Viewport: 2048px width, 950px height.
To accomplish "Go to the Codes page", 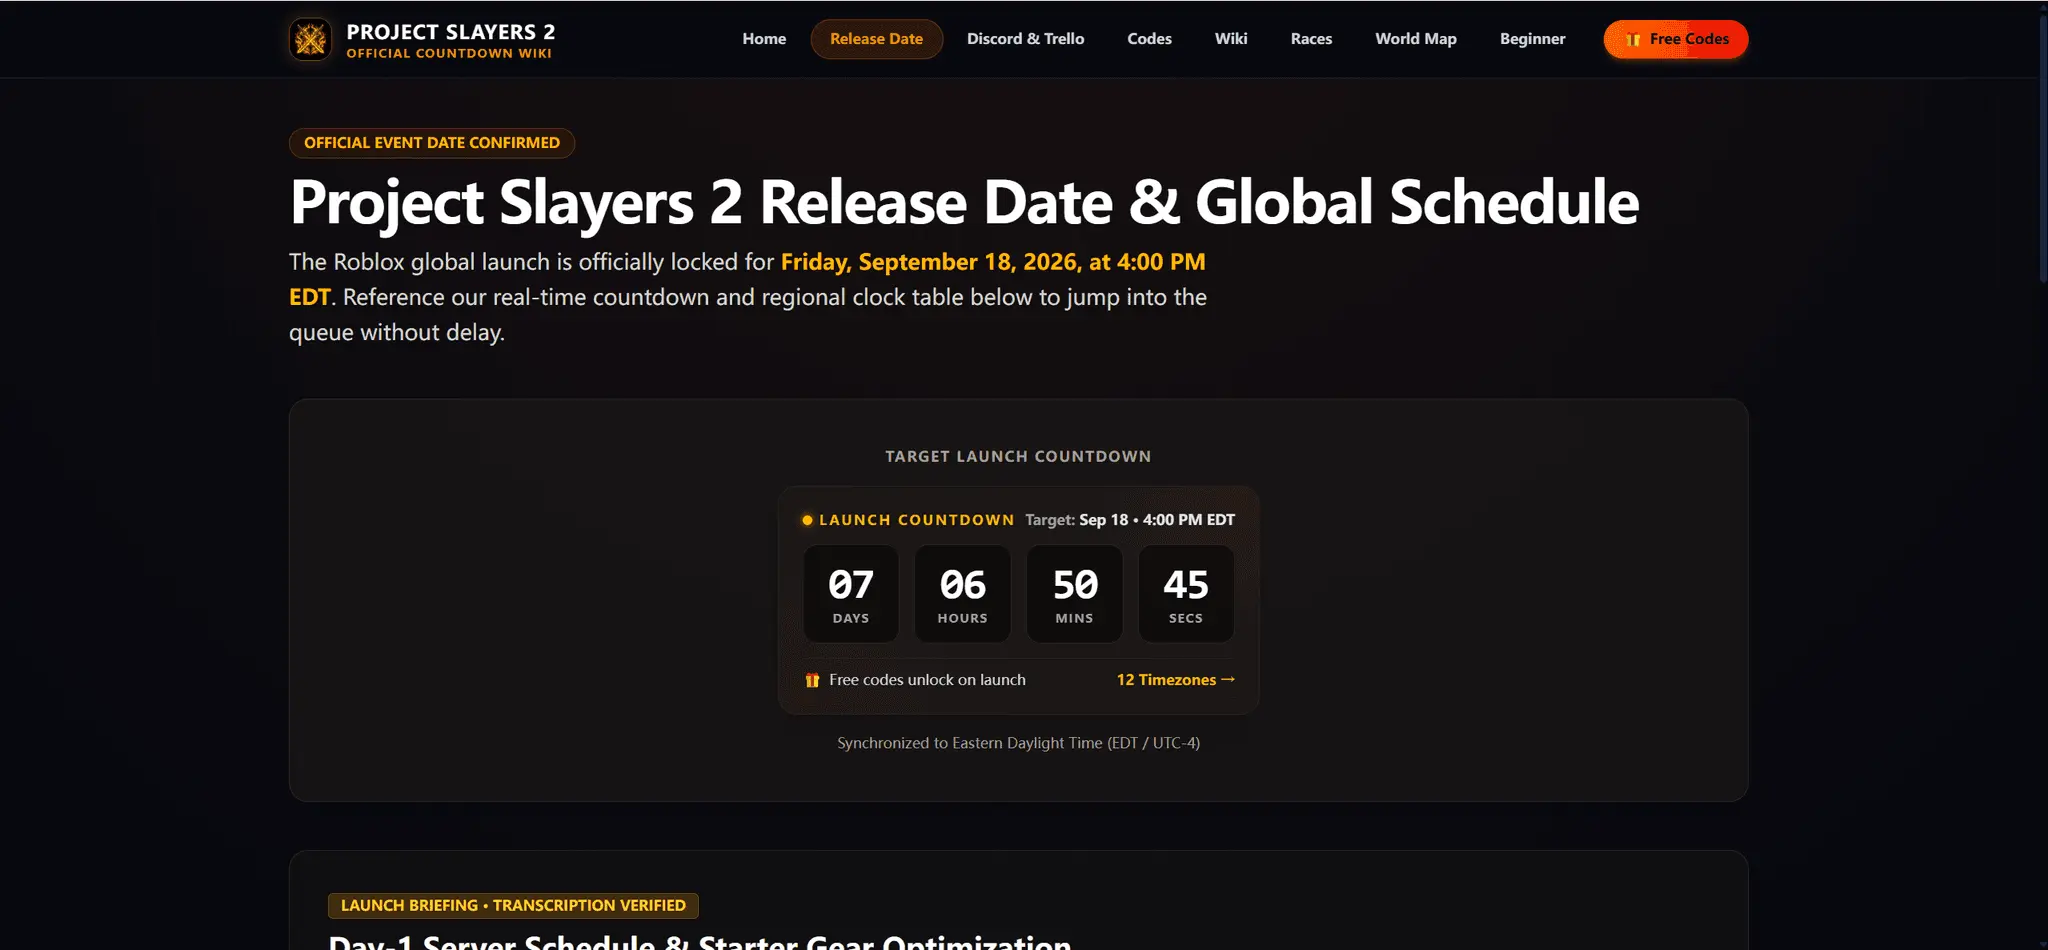I will [1149, 39].
